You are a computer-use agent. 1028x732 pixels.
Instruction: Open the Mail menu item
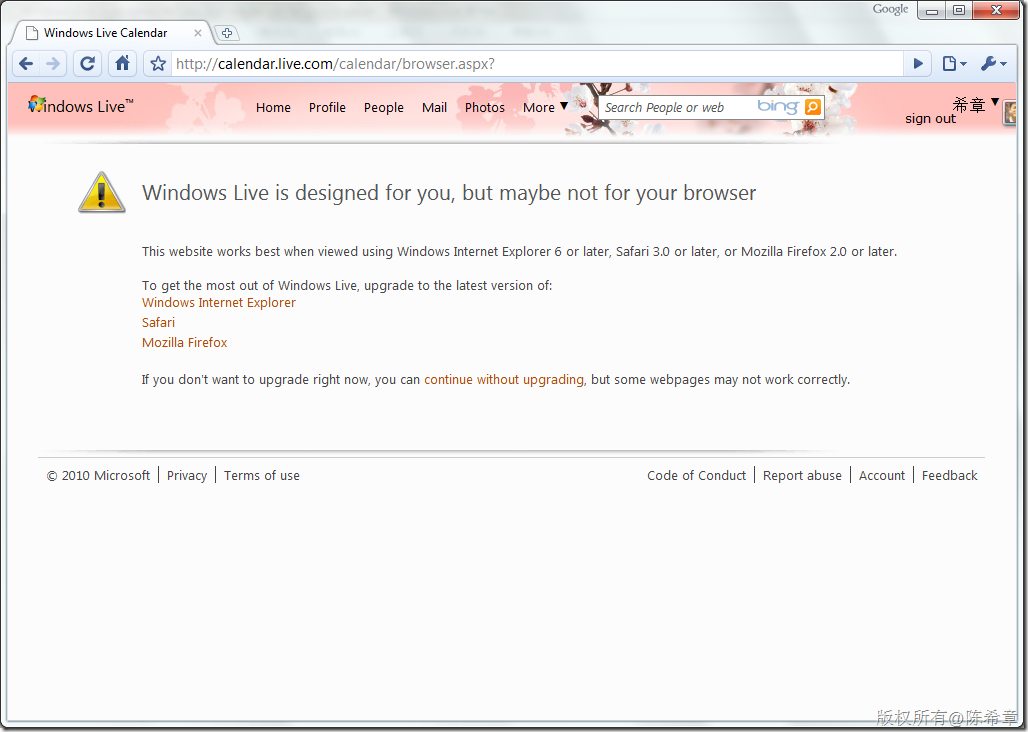point(434,107)
